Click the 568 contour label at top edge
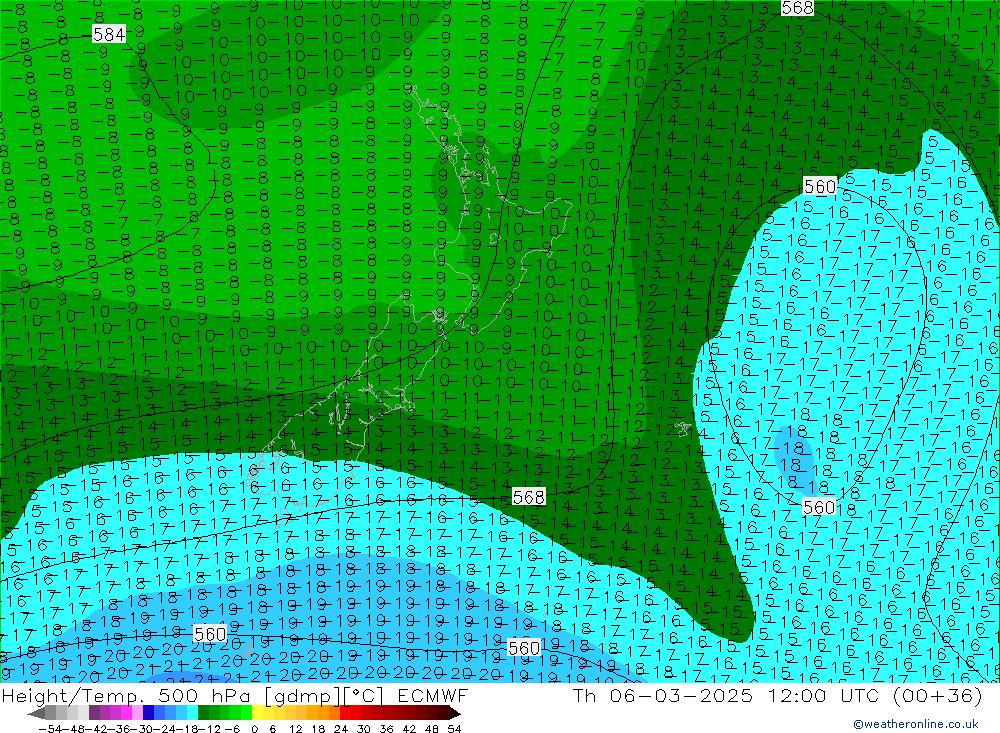The height and width of the screenshot is (733, 1000). (798, 8)
